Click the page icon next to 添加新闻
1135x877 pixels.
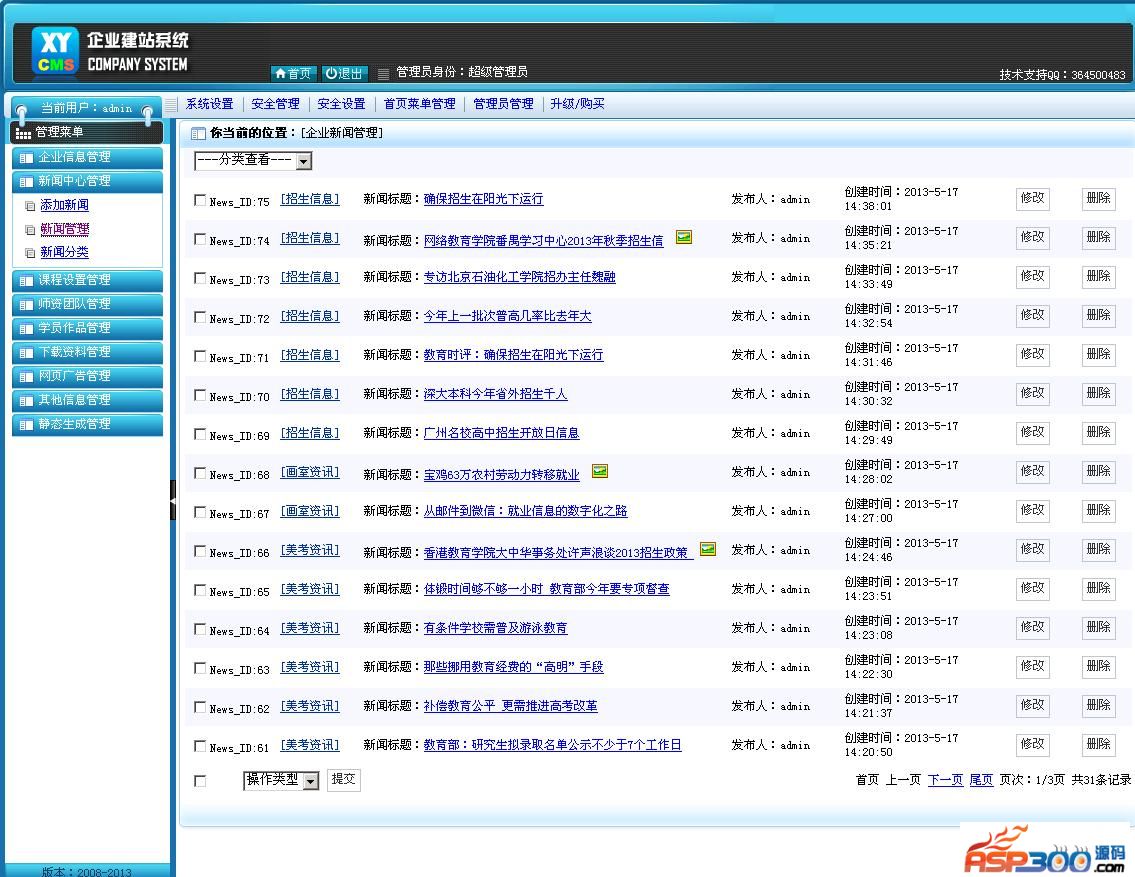click(30, 204)
